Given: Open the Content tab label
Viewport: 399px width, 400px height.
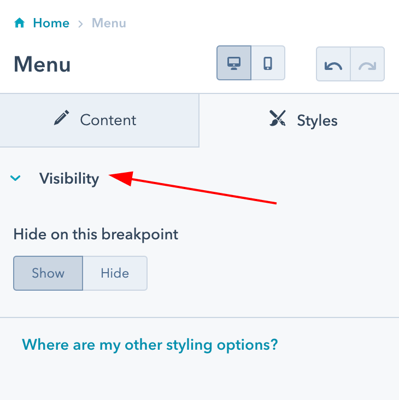Looking at the screenshot, I should [x=108, y=120].
